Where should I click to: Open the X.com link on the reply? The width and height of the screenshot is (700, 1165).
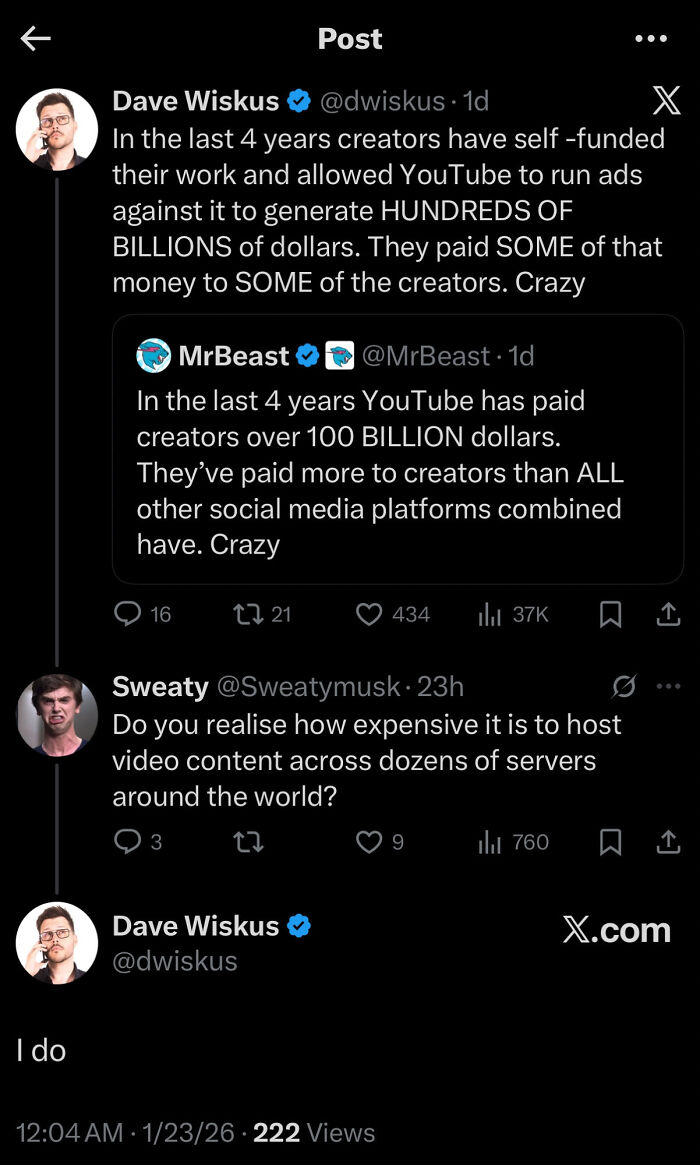pyautogui.click(x=617, y=930)
